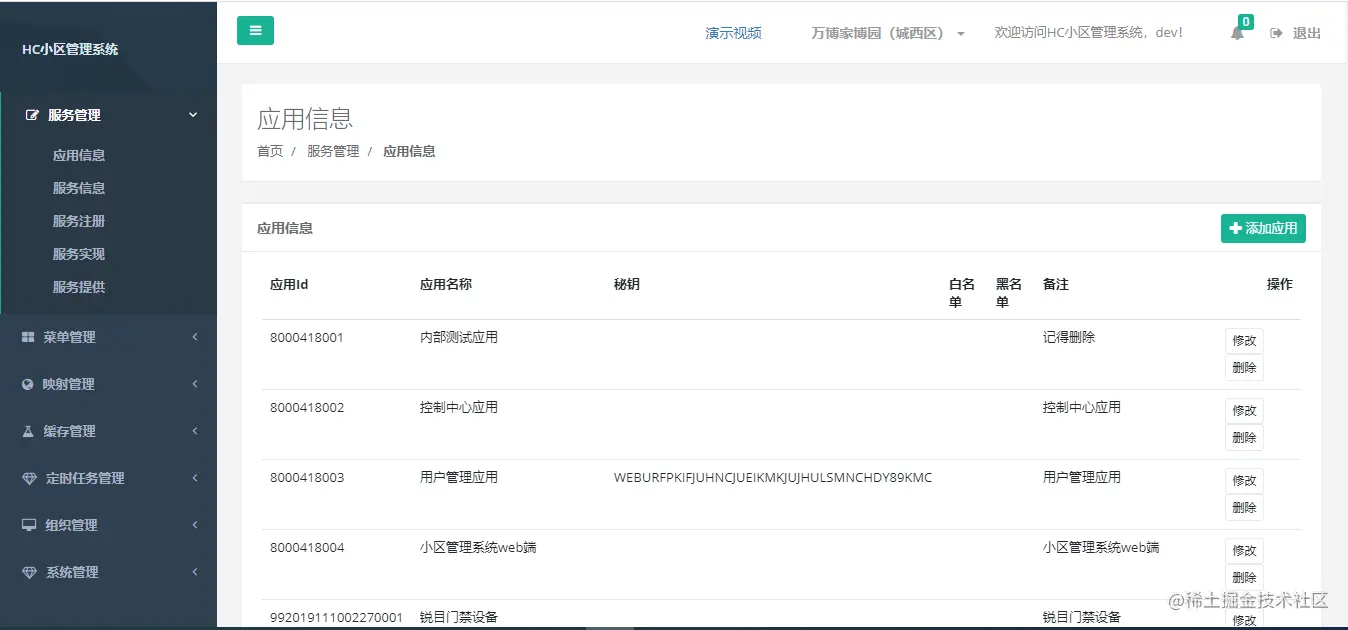
Task: Expand the 菜单管理 menu arrow
Action: (195, 337)
